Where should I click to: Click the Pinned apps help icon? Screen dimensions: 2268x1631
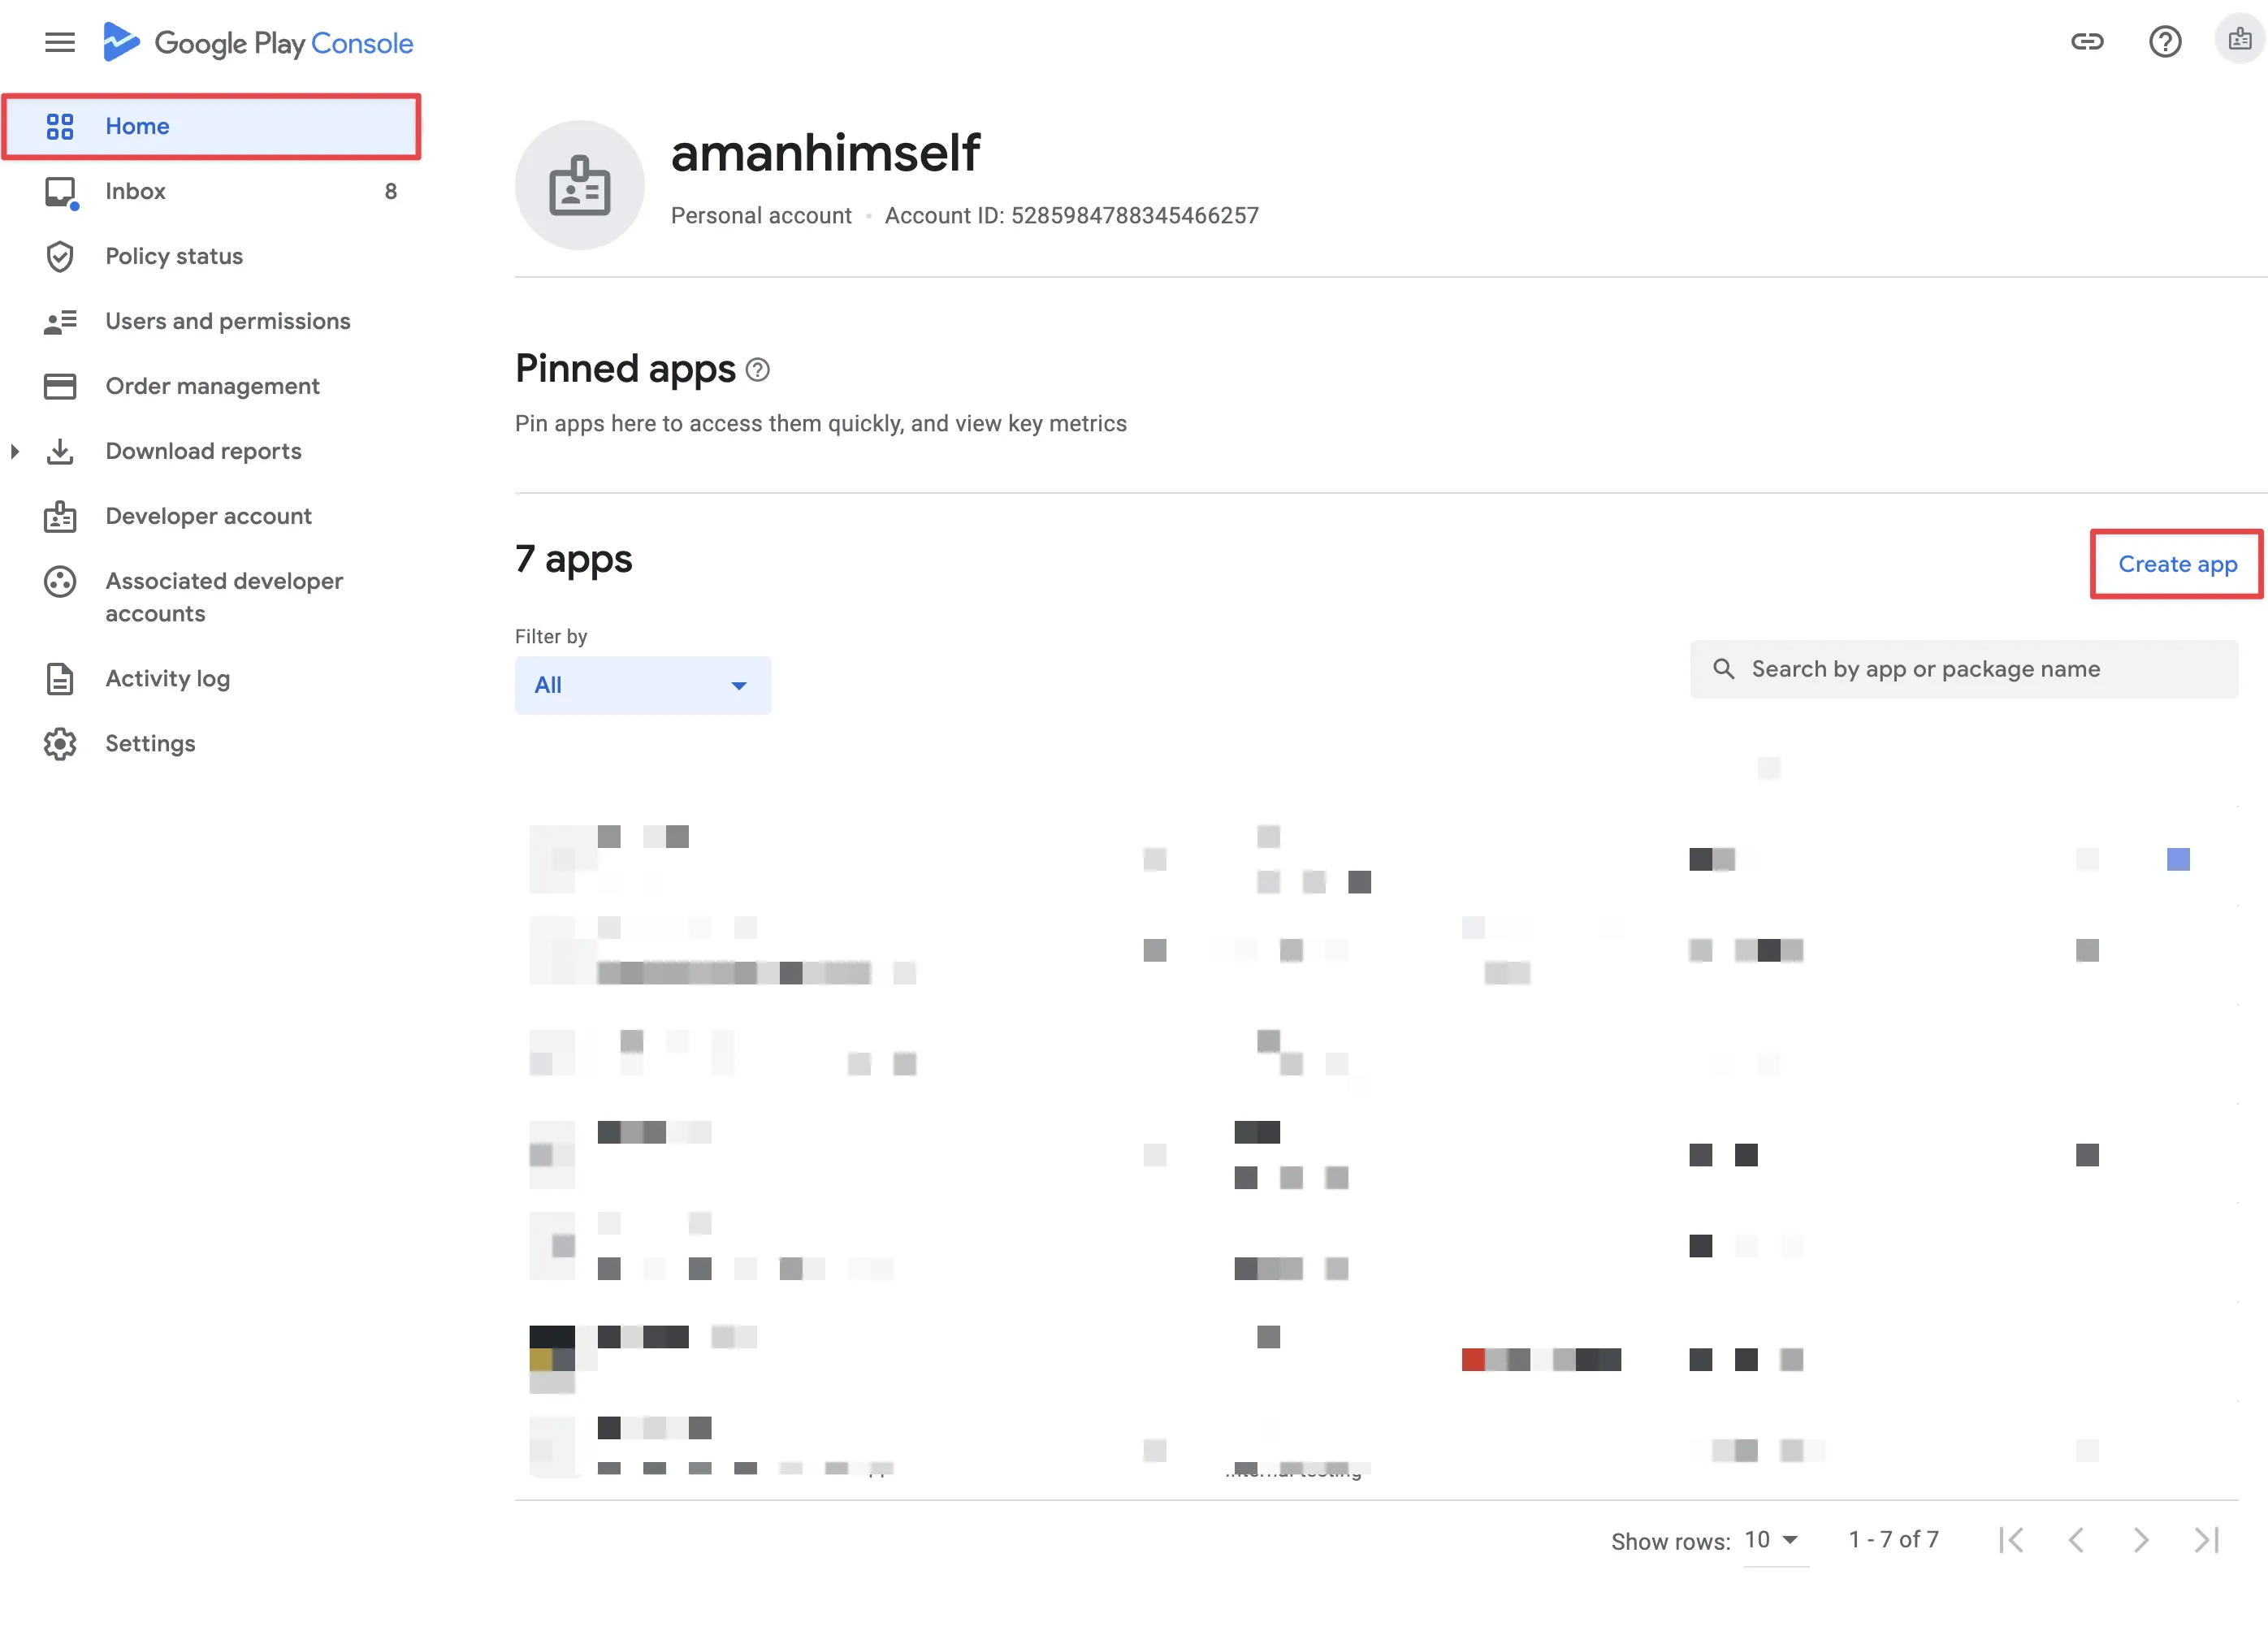(x=758, y=370)
